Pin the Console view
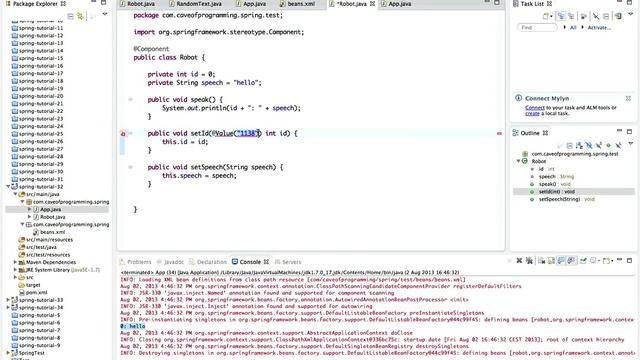640x360 pixels. click(x=583, y=261)
